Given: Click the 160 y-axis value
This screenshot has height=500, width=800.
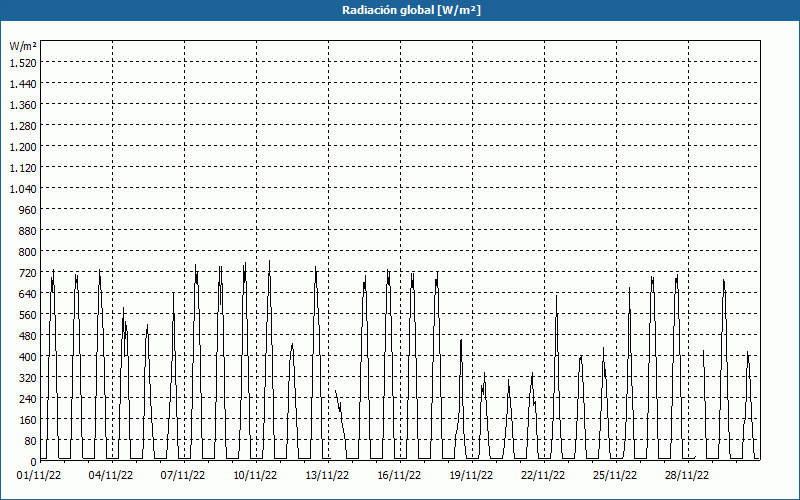Looking at the screenshot, I should tap(28, 420).
